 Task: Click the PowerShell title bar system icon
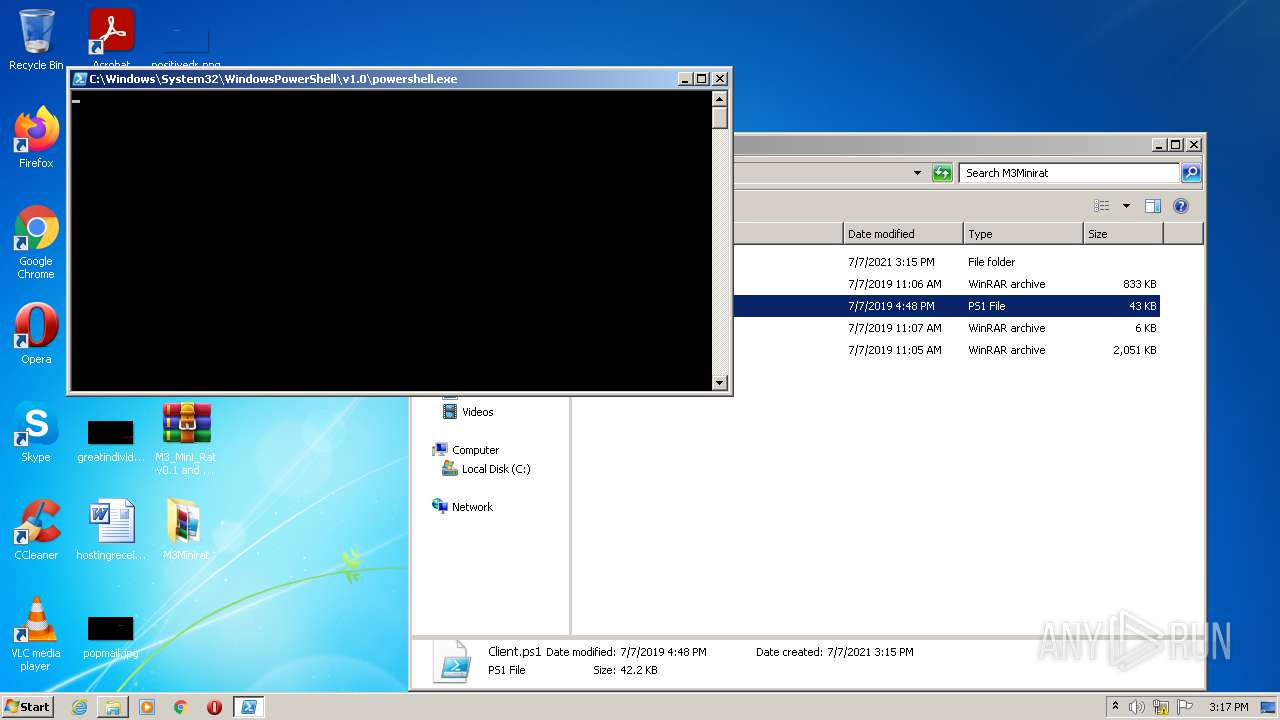click(80, 79)
